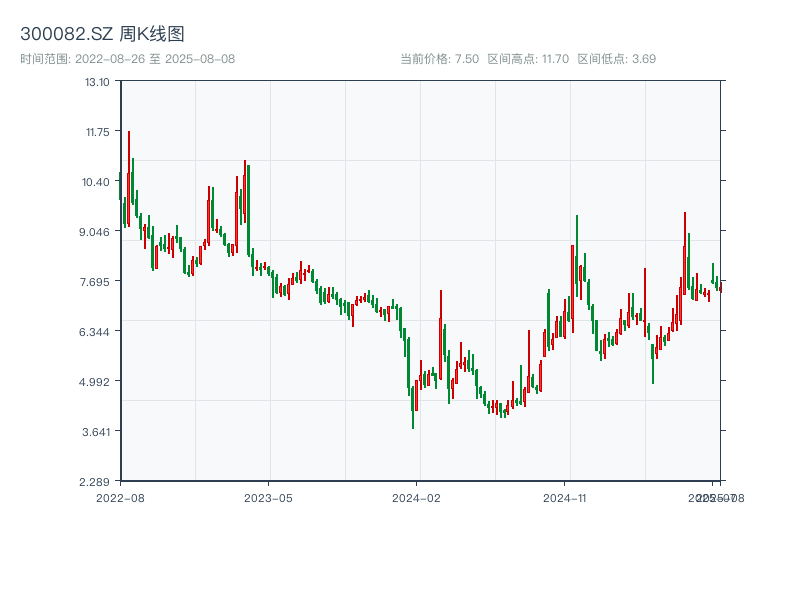The height and width of the screenshot is (600, 800).
Task: Click the 11.75 y-axis tick label
Action: pos(97,132)
